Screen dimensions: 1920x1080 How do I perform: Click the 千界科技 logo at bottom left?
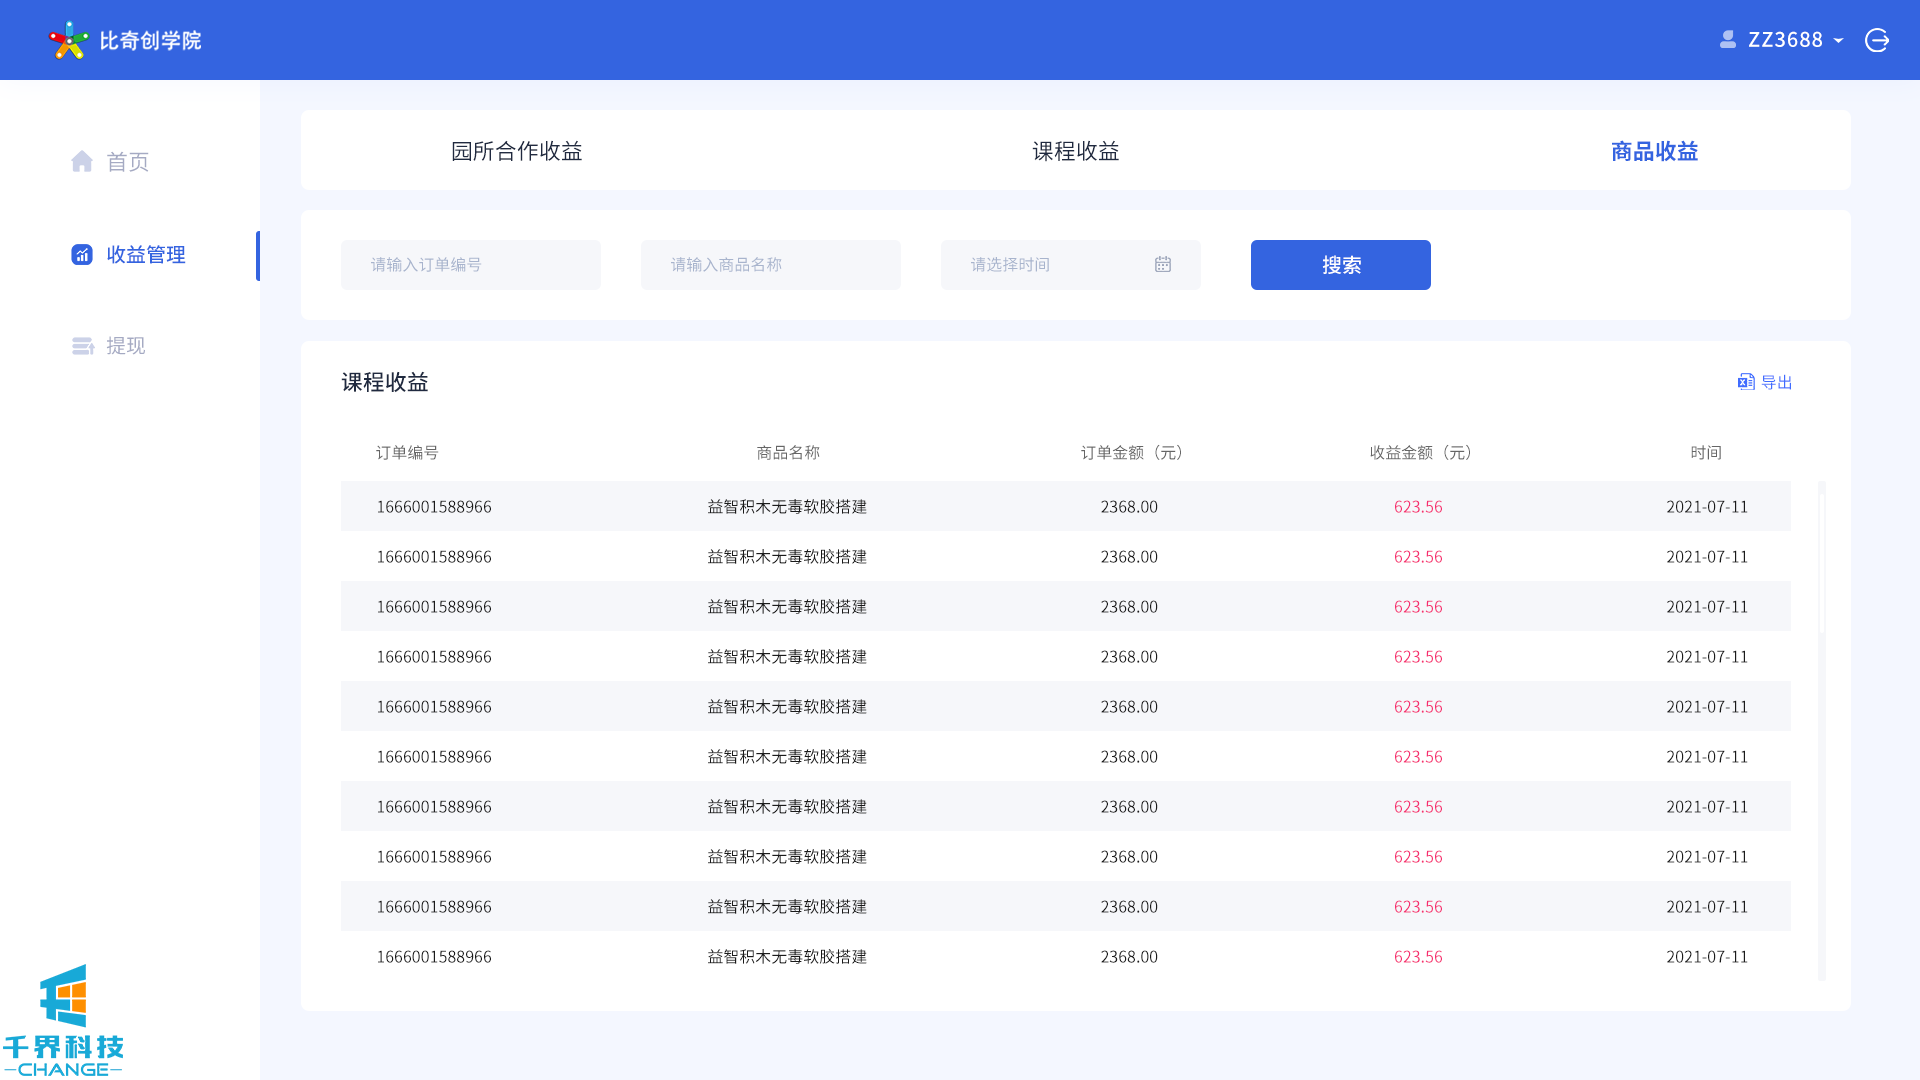click(x=64, y=1020)
